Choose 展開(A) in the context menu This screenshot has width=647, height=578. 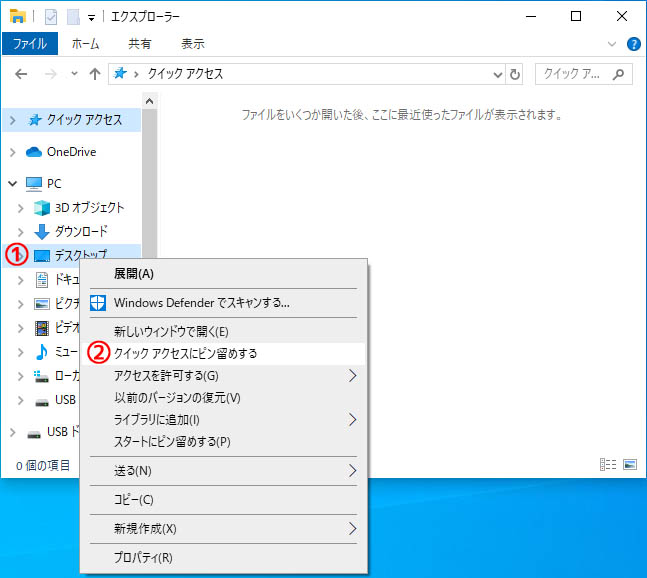pyautogui.click(x=223, y=274)
